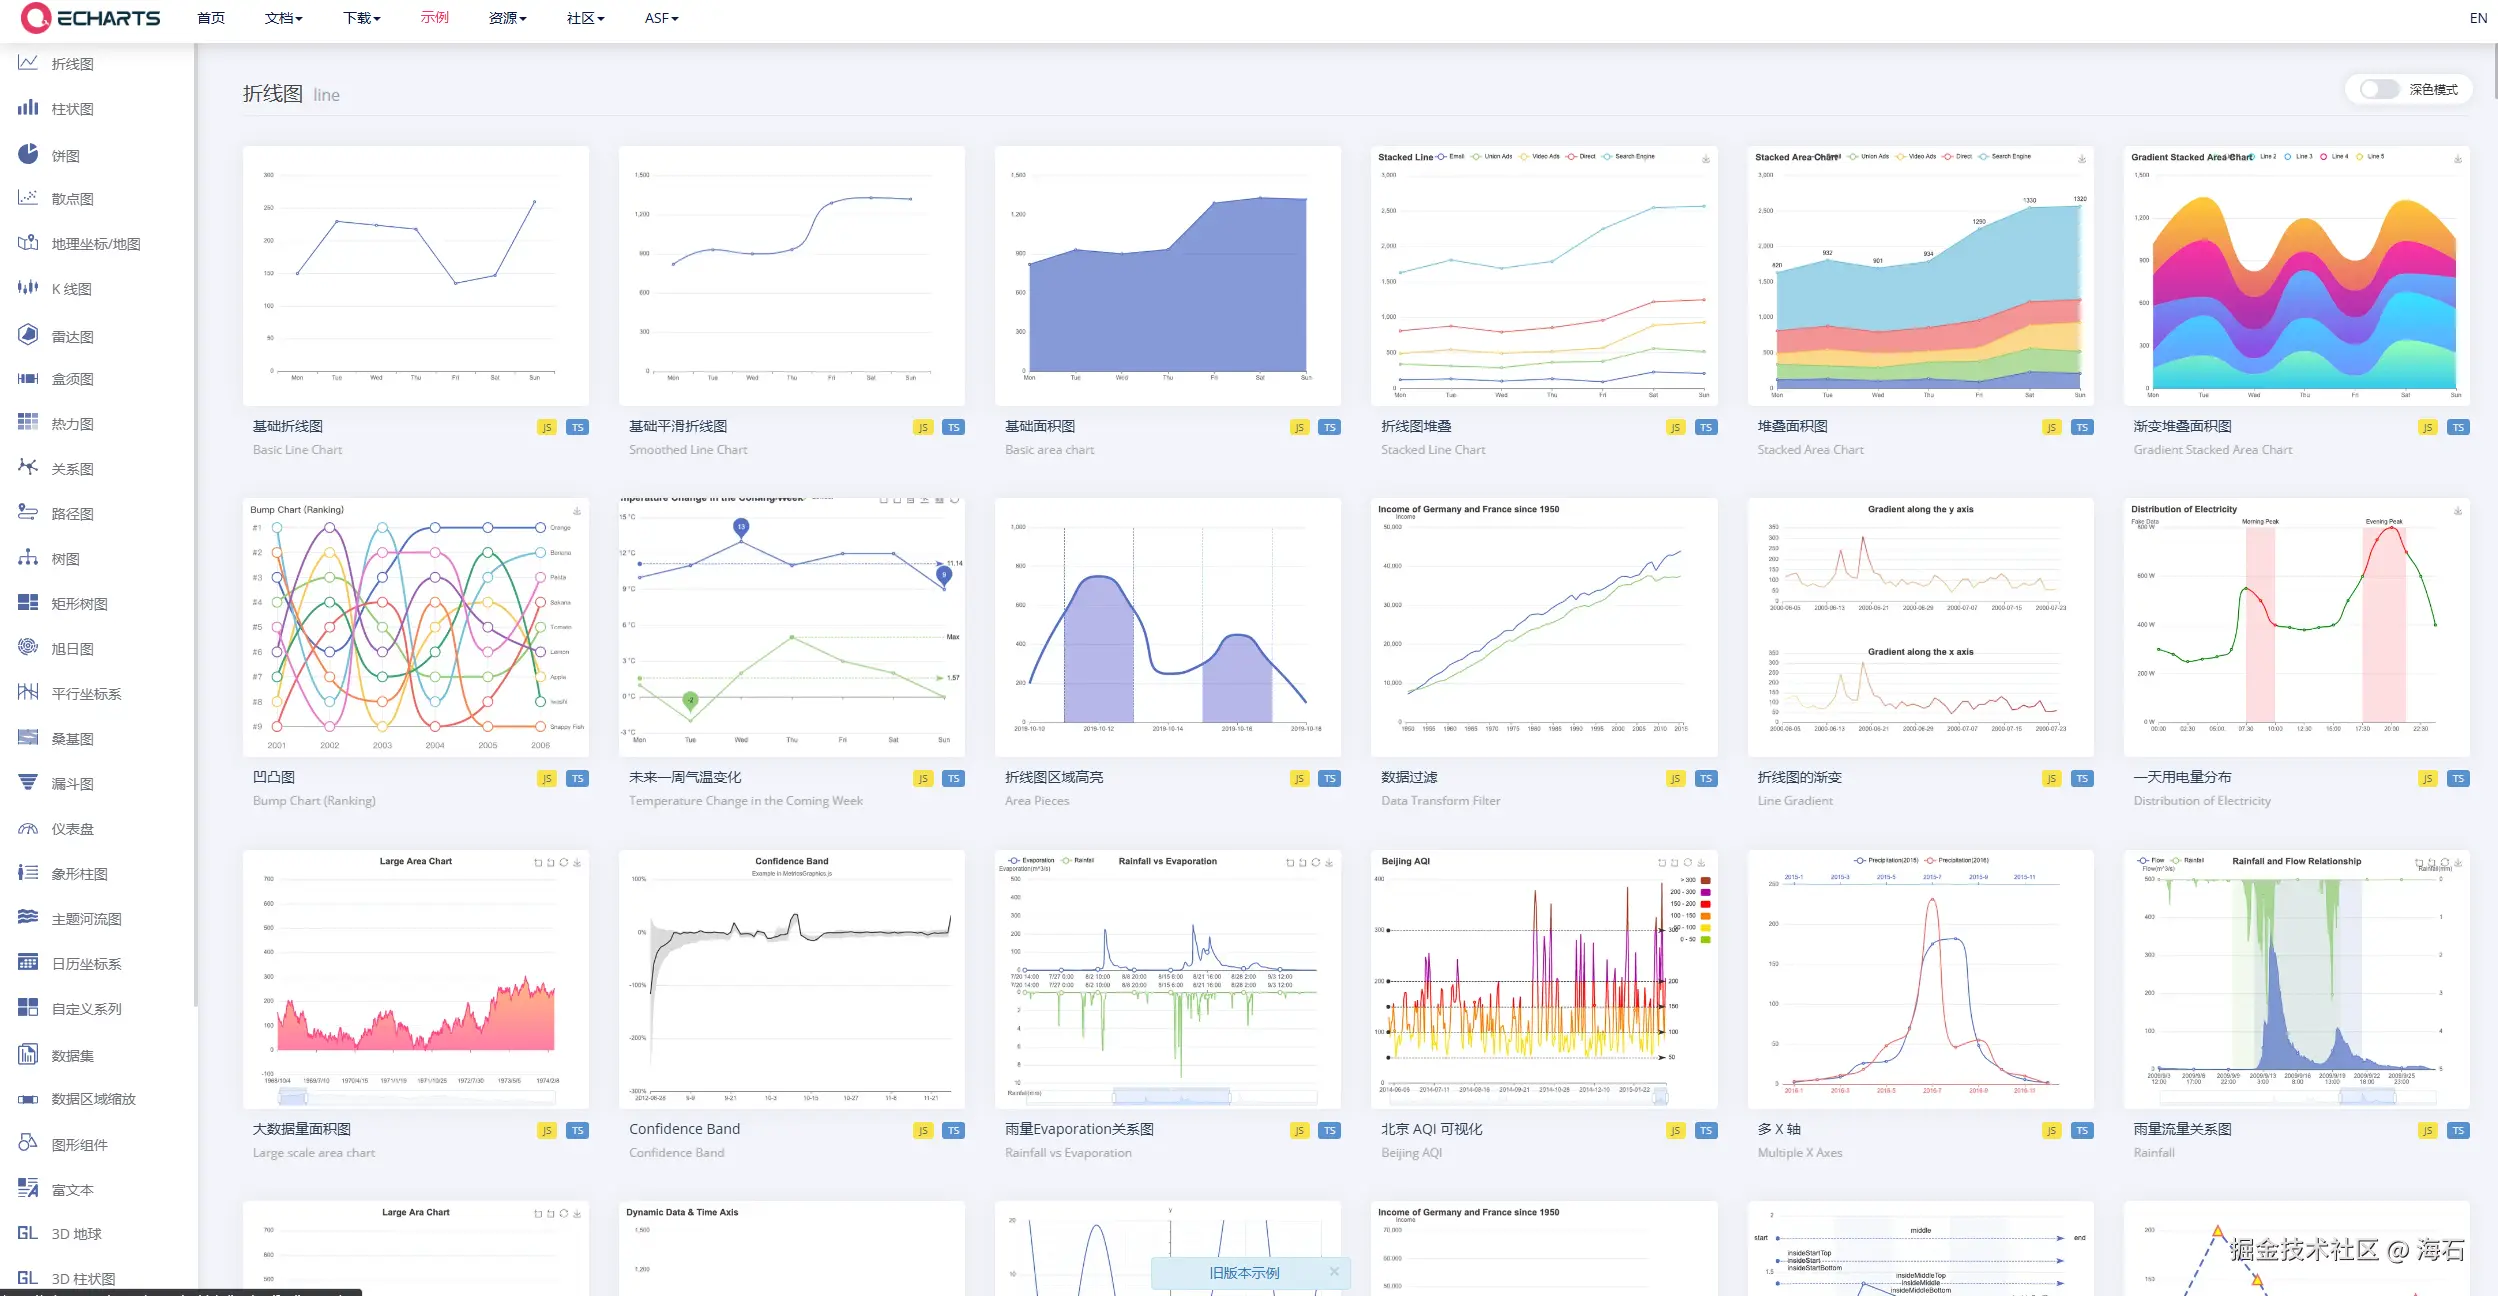Open the 社区 dropdown menu
Image resolution: width=2498 pixels, height=1296 pixels.
[585, 18]
